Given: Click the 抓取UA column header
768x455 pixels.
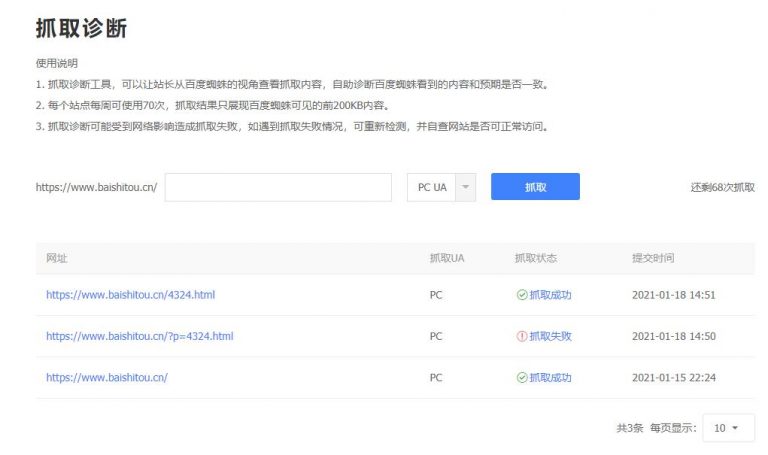Looking at the screenshot, I should pos(446,258).
